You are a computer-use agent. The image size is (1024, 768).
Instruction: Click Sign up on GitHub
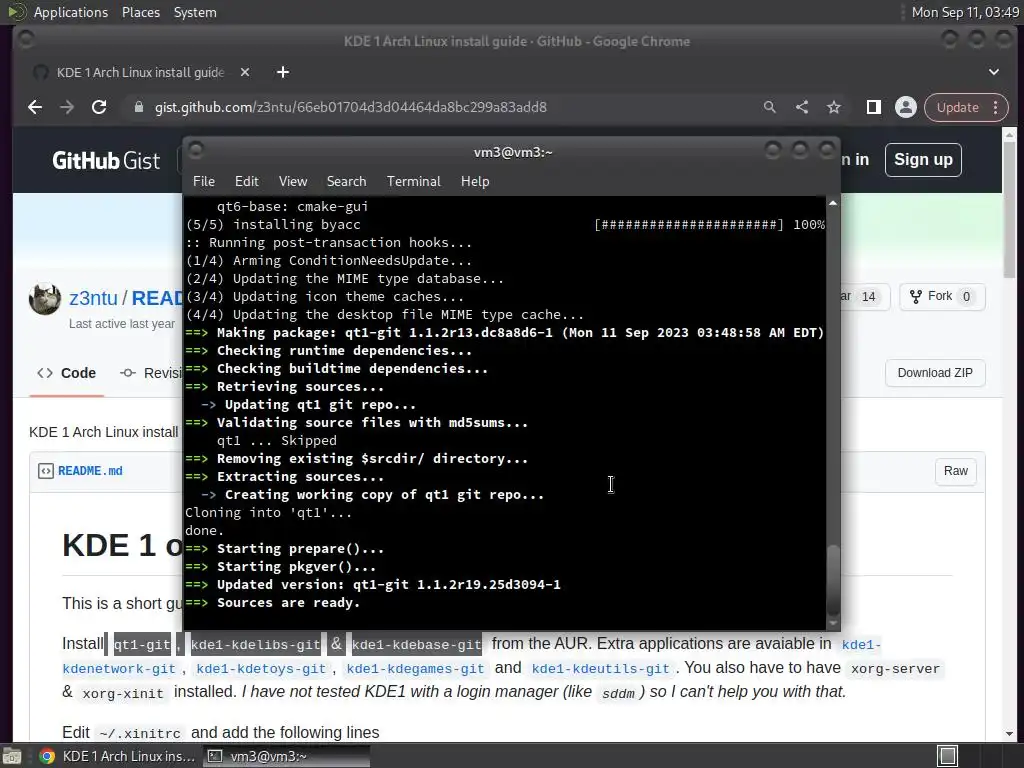pyautogui.click(x=923, y=160)
